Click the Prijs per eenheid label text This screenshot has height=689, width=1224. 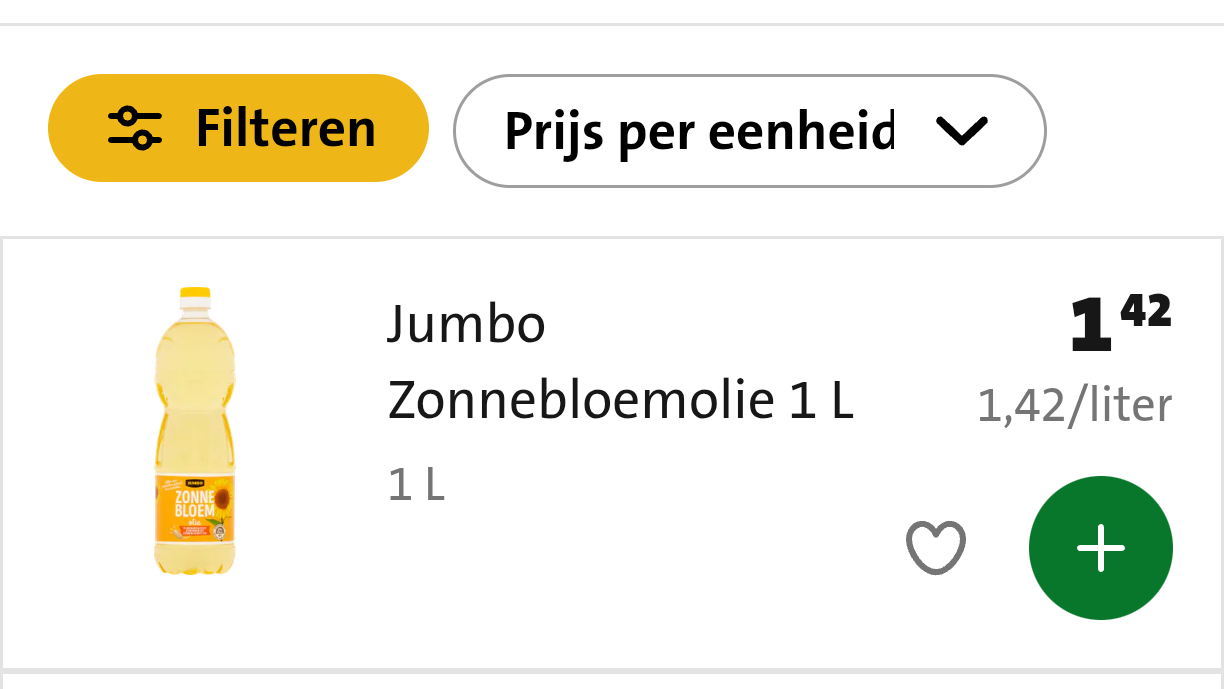pyautogui.click(x=698, y=131)
